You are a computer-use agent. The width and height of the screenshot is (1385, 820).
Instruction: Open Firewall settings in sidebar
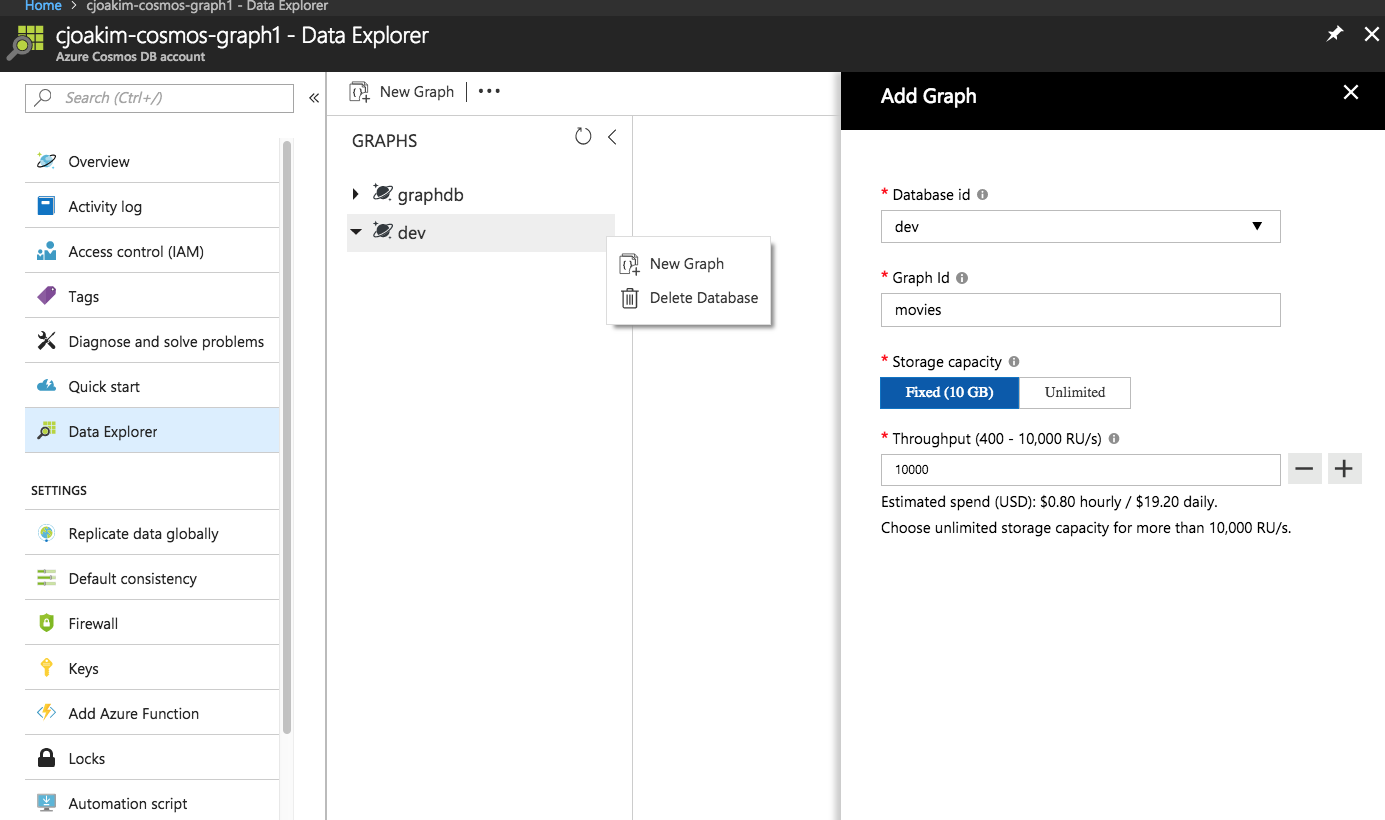pos(152,623)
